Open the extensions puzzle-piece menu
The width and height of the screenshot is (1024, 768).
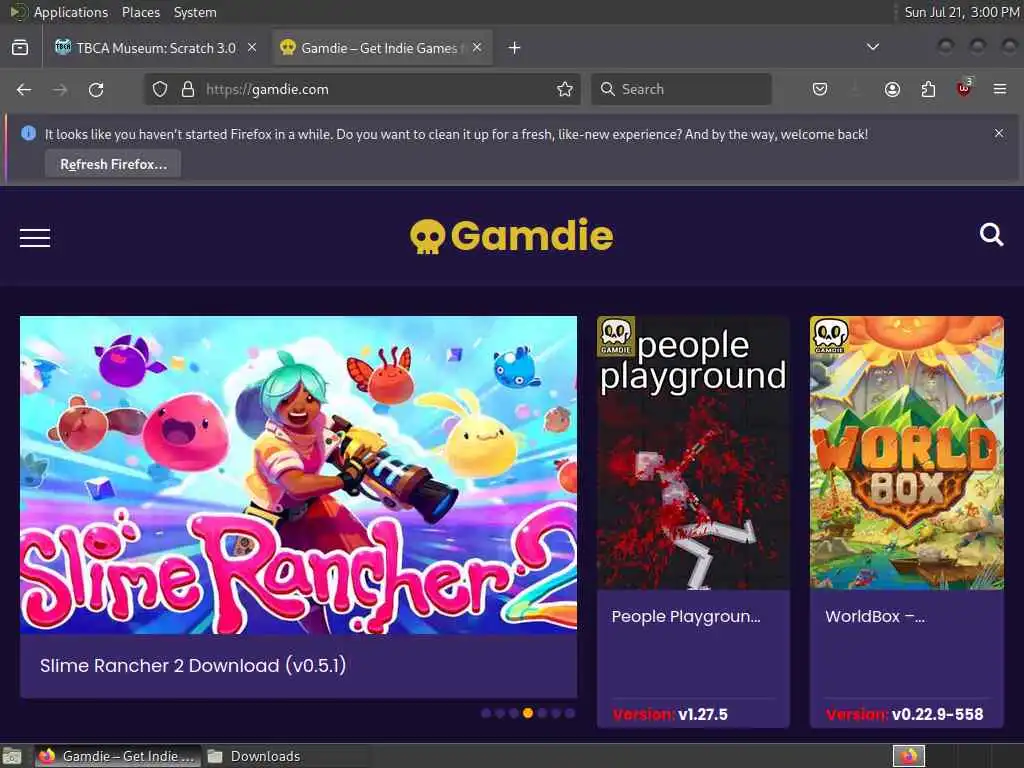[x=928, y=89]
